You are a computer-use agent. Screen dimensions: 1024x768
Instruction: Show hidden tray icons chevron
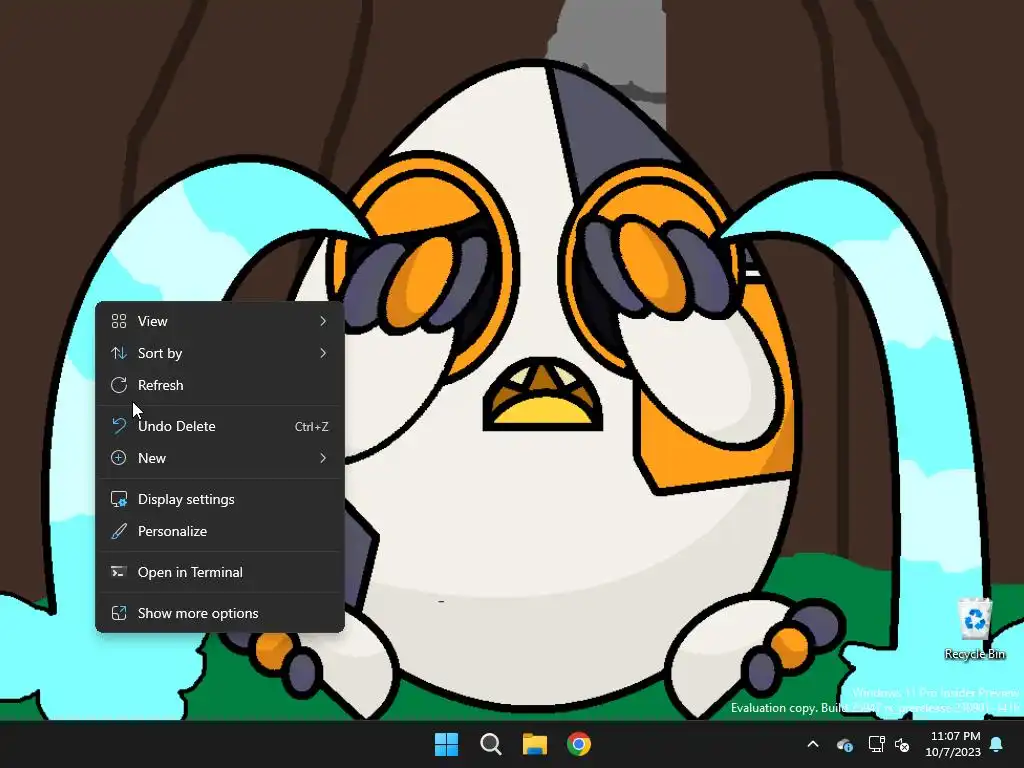[x=813, y=744]
